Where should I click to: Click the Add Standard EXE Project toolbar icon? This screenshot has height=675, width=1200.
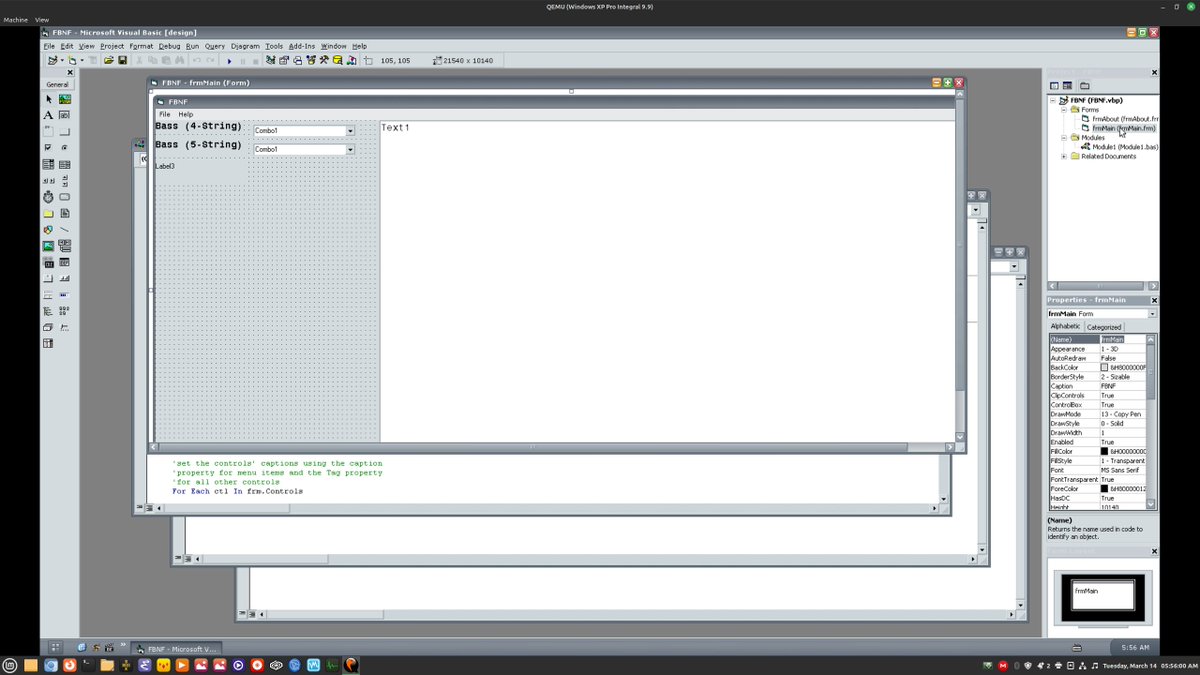52,61
